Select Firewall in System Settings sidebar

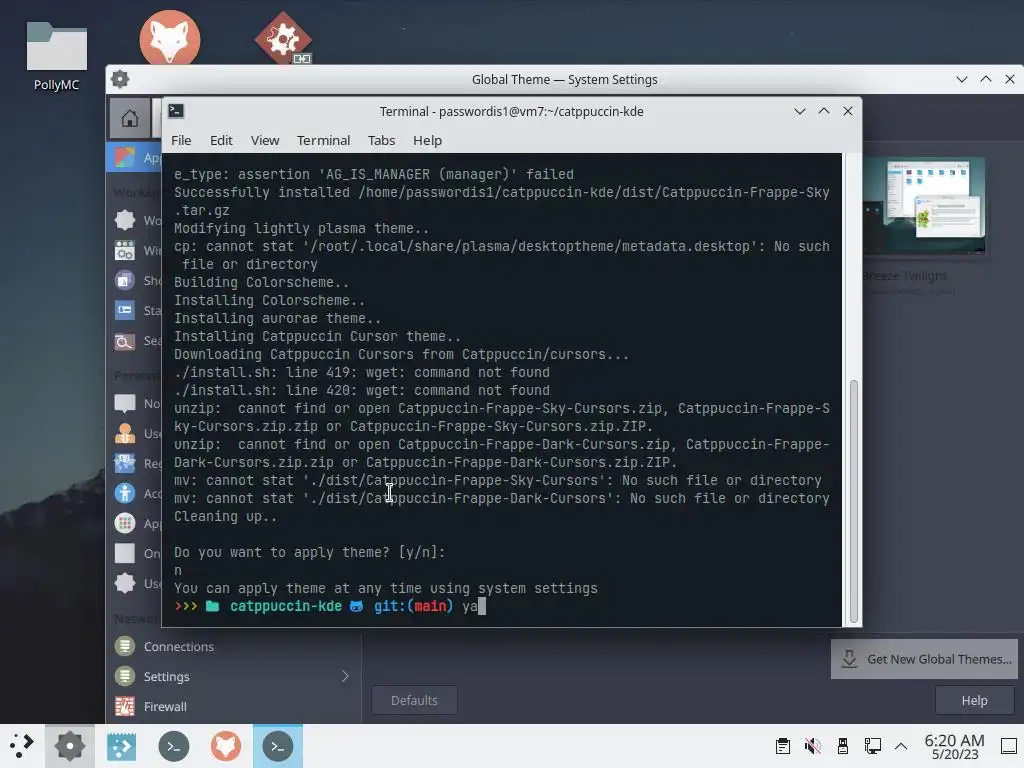[234, 707]
